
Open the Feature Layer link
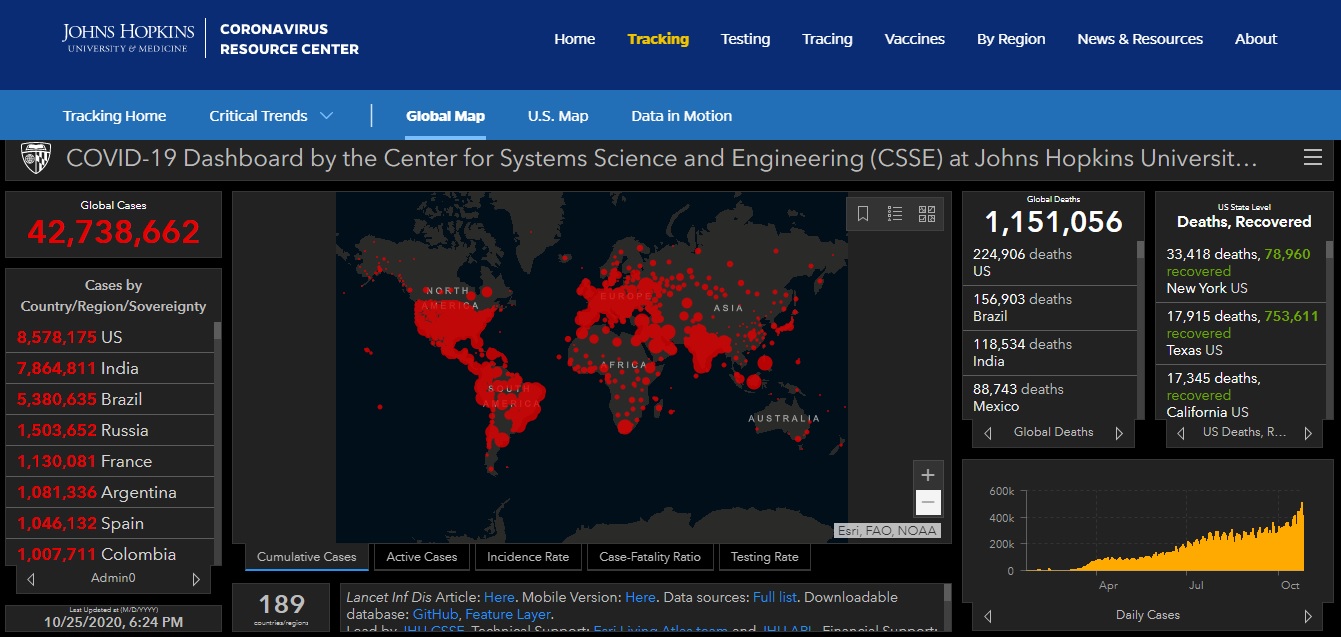(x=509, y=614)
